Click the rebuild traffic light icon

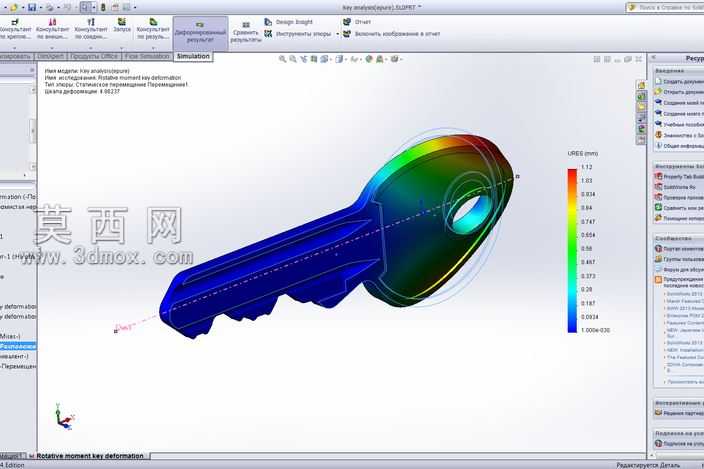click(103, 7)
